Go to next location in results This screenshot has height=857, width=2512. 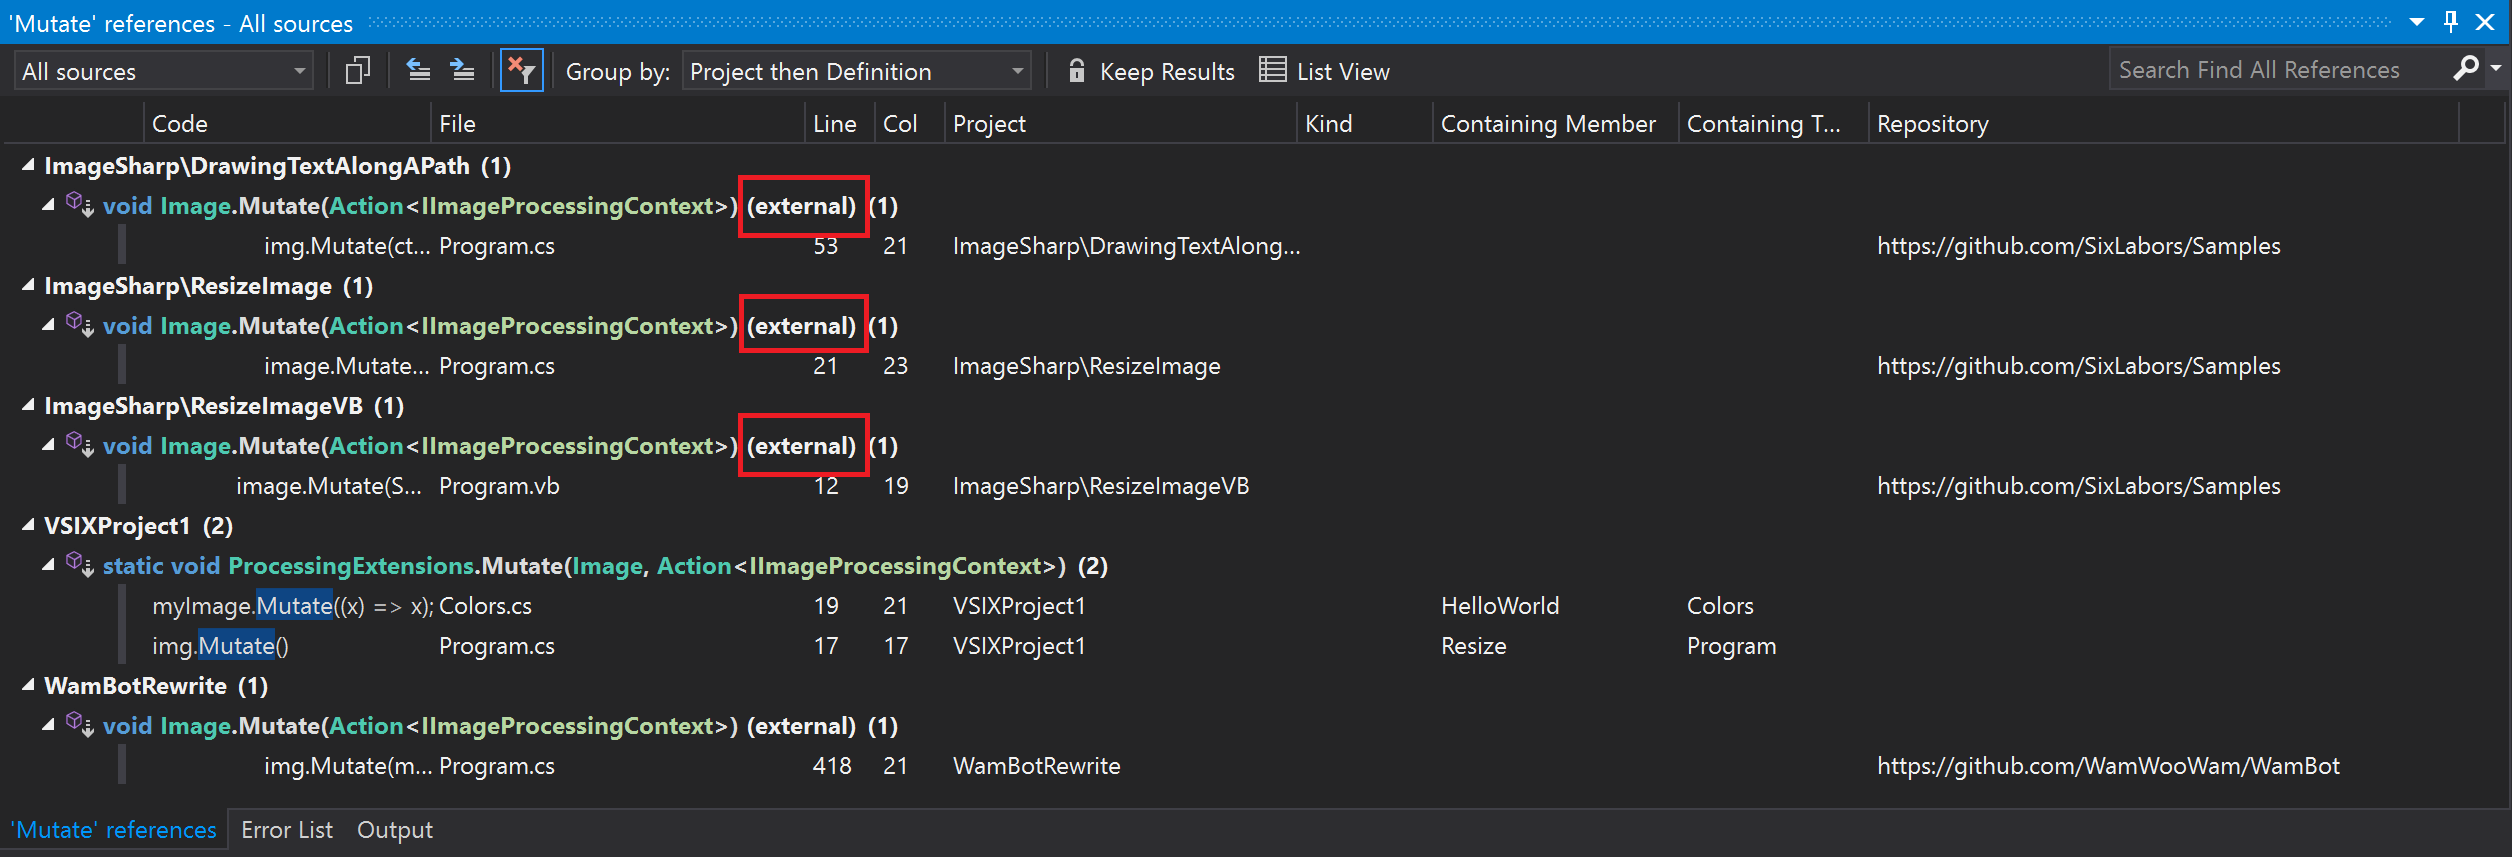click(462, 71)
